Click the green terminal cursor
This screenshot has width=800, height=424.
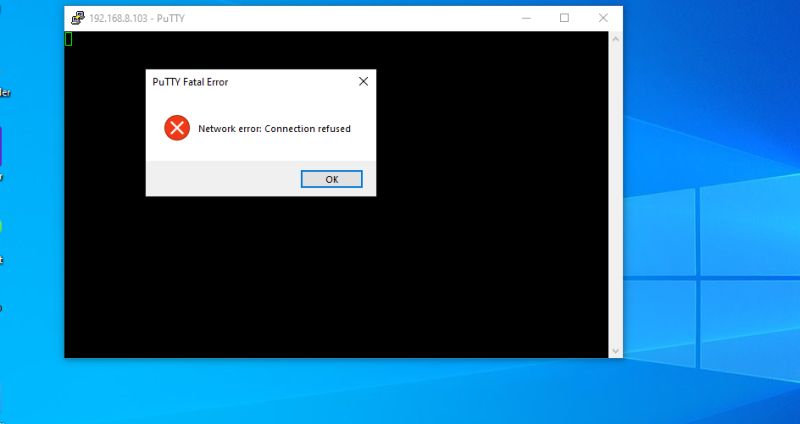pyautogui.click(x=68, y=39)
